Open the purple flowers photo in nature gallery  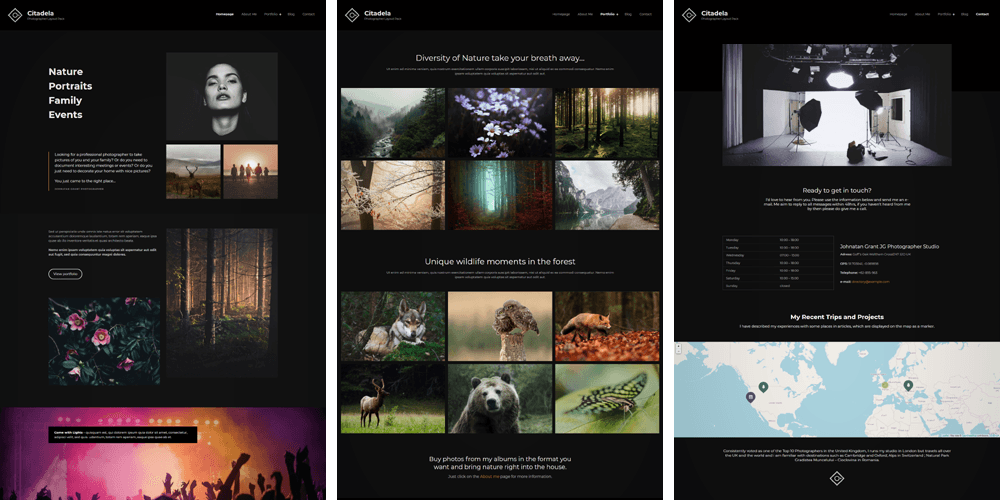[500, 122]
